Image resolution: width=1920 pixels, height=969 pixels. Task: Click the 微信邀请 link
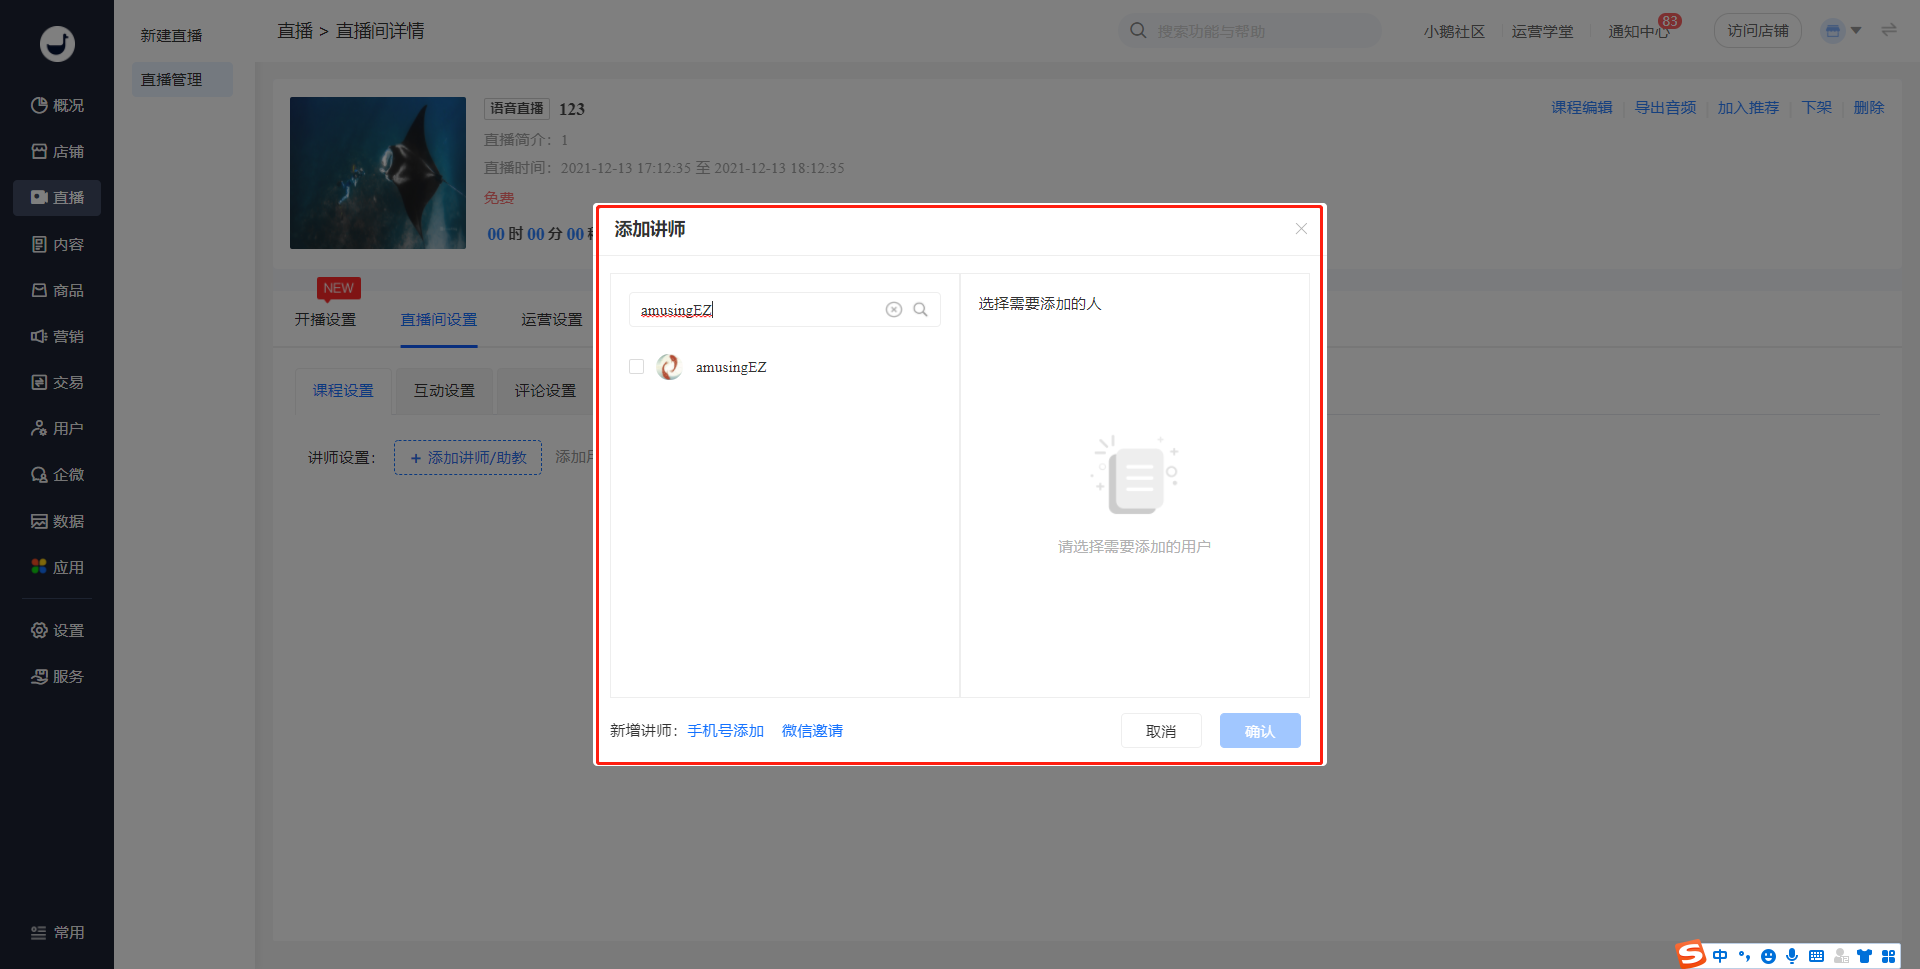812,731
